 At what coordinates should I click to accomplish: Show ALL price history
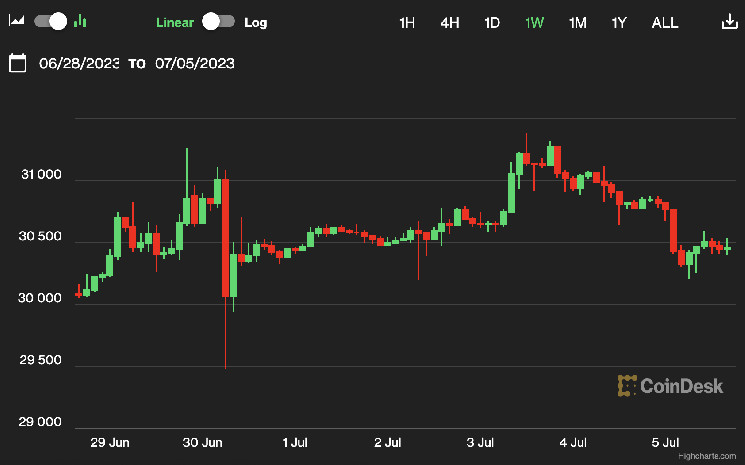[664, 22]
